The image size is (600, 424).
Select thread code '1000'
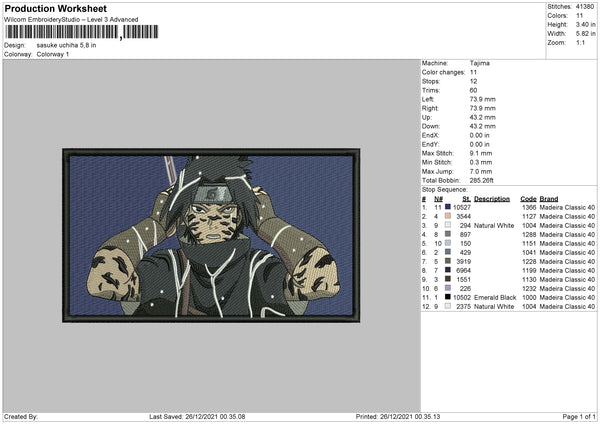pos(529,297)
